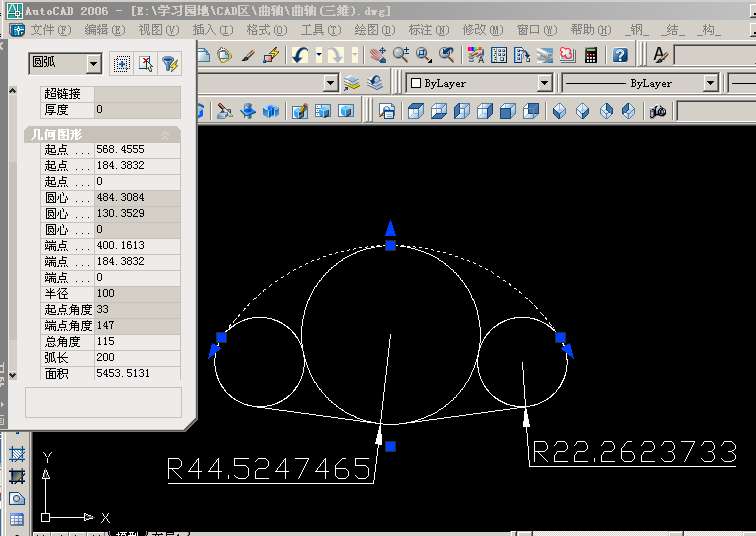
Task: Select the Zoom Realtime magnifier
Action: [x=401, y=55]
